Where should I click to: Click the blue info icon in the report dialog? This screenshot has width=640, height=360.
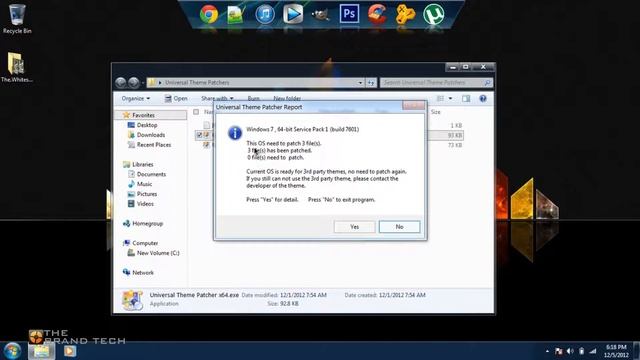[x=235, y=133]
